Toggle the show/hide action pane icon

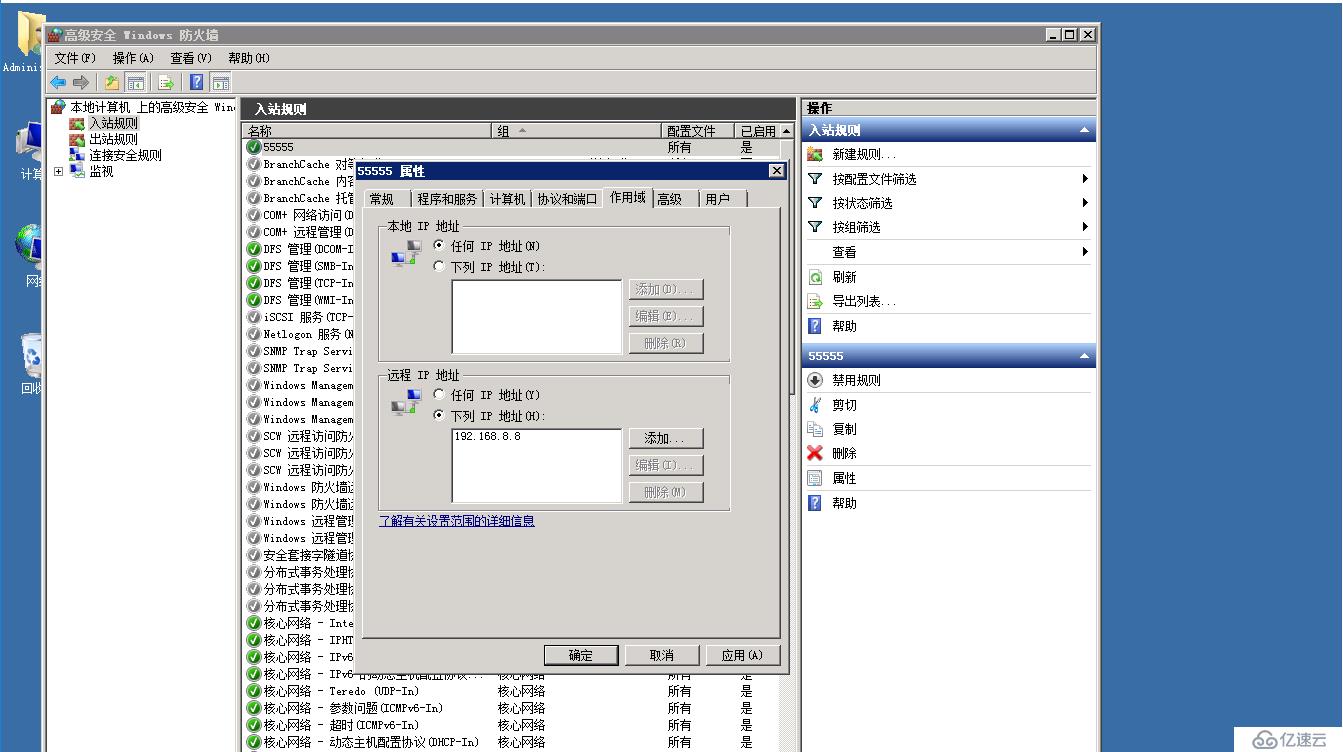(221, 83)
